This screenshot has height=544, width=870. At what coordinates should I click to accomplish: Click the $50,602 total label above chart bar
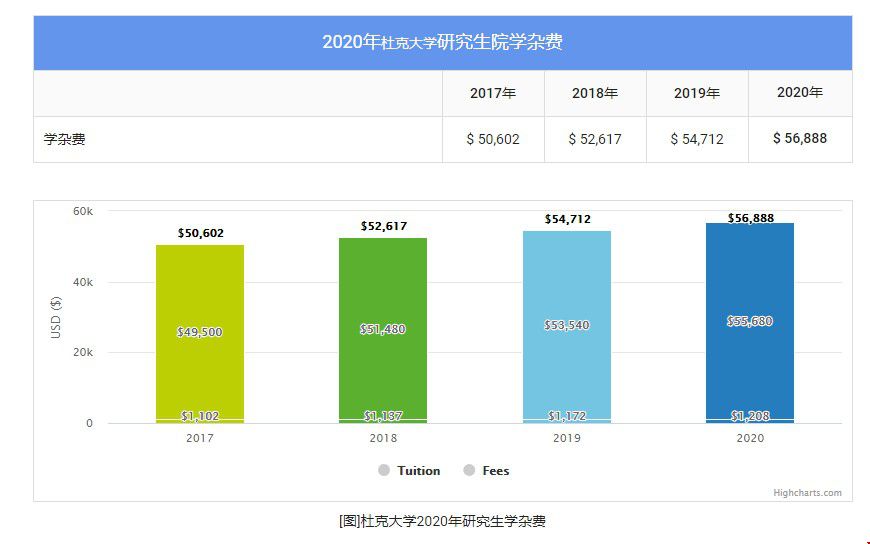click(200, 233)
